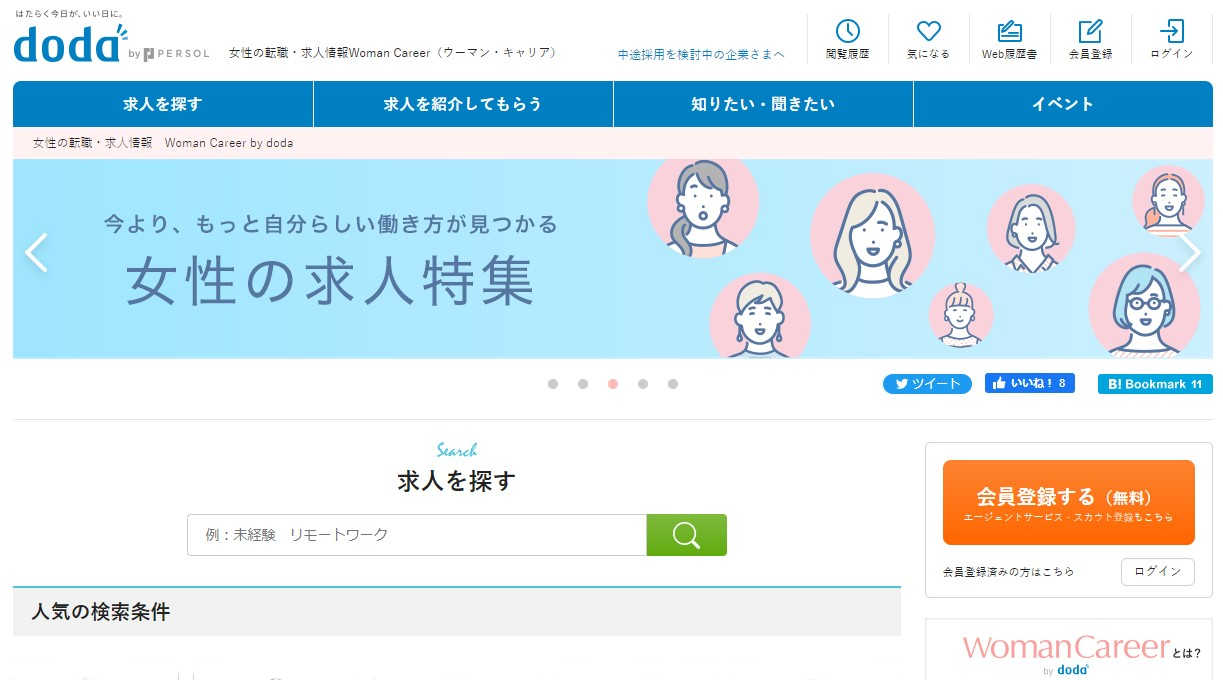Click the 人気の検索条件 heading

[x=101, y=612]
